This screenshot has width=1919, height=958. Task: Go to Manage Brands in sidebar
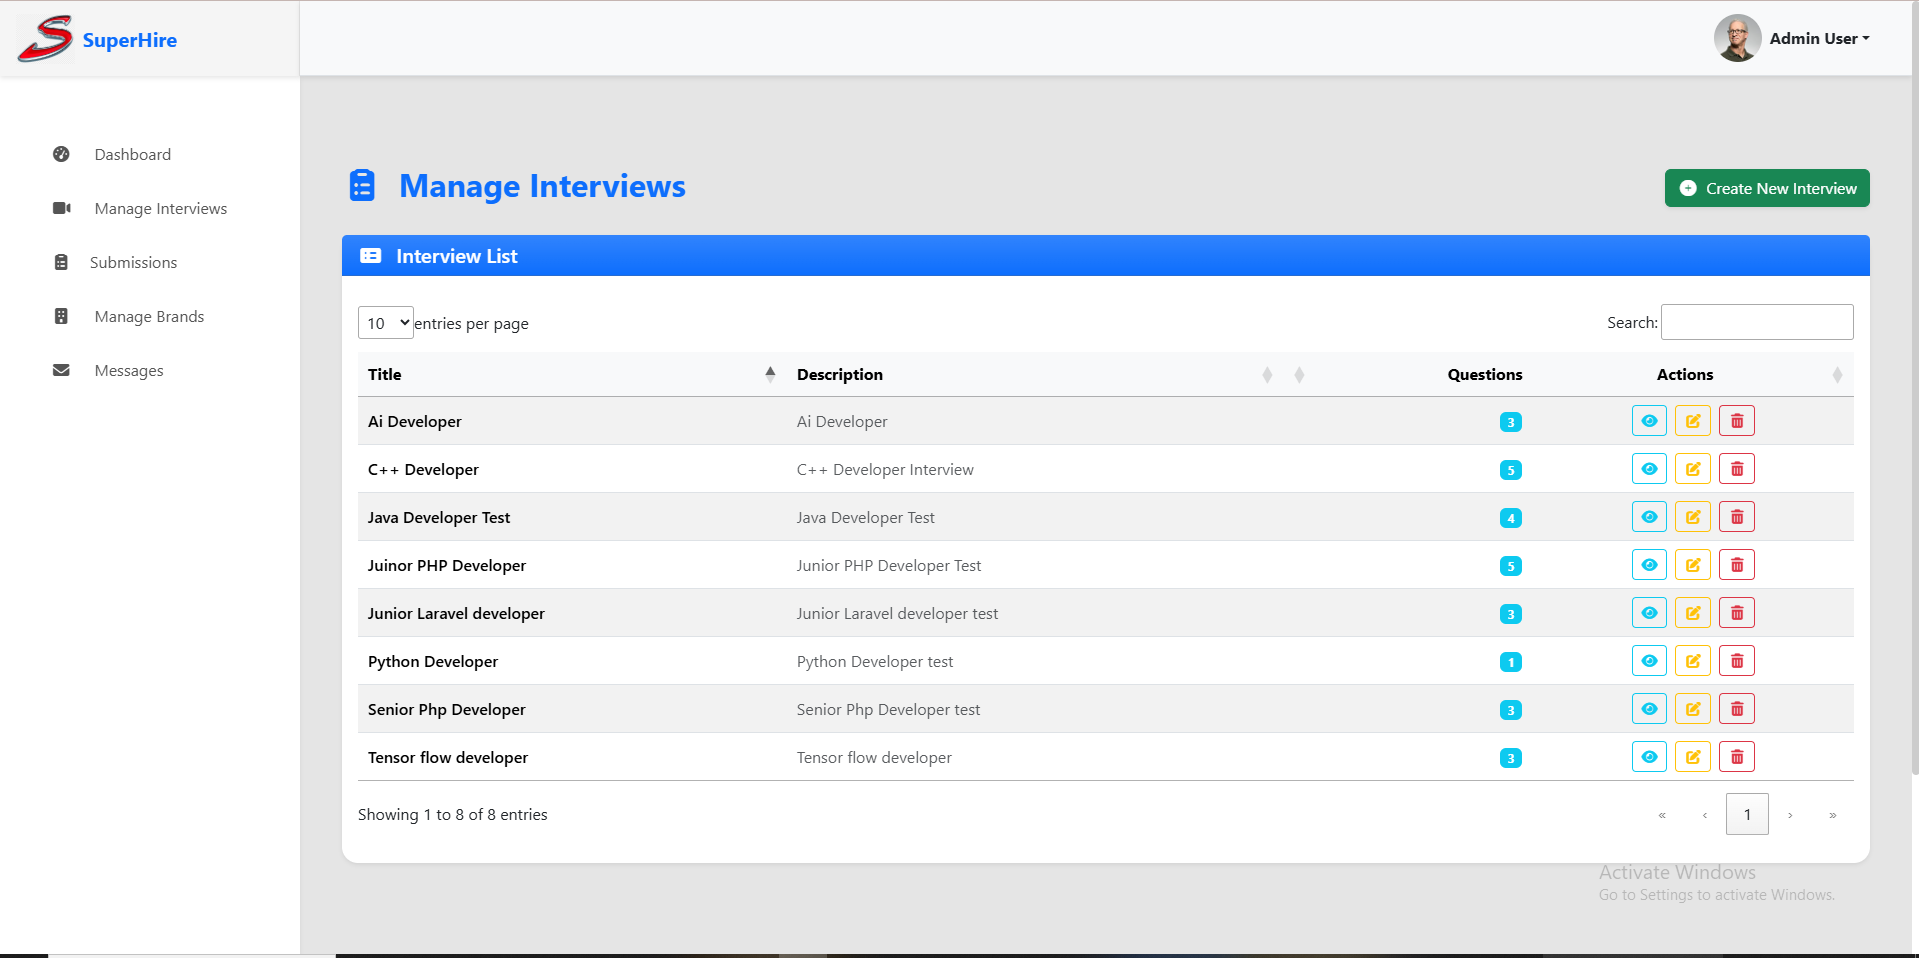pos(149,317)
